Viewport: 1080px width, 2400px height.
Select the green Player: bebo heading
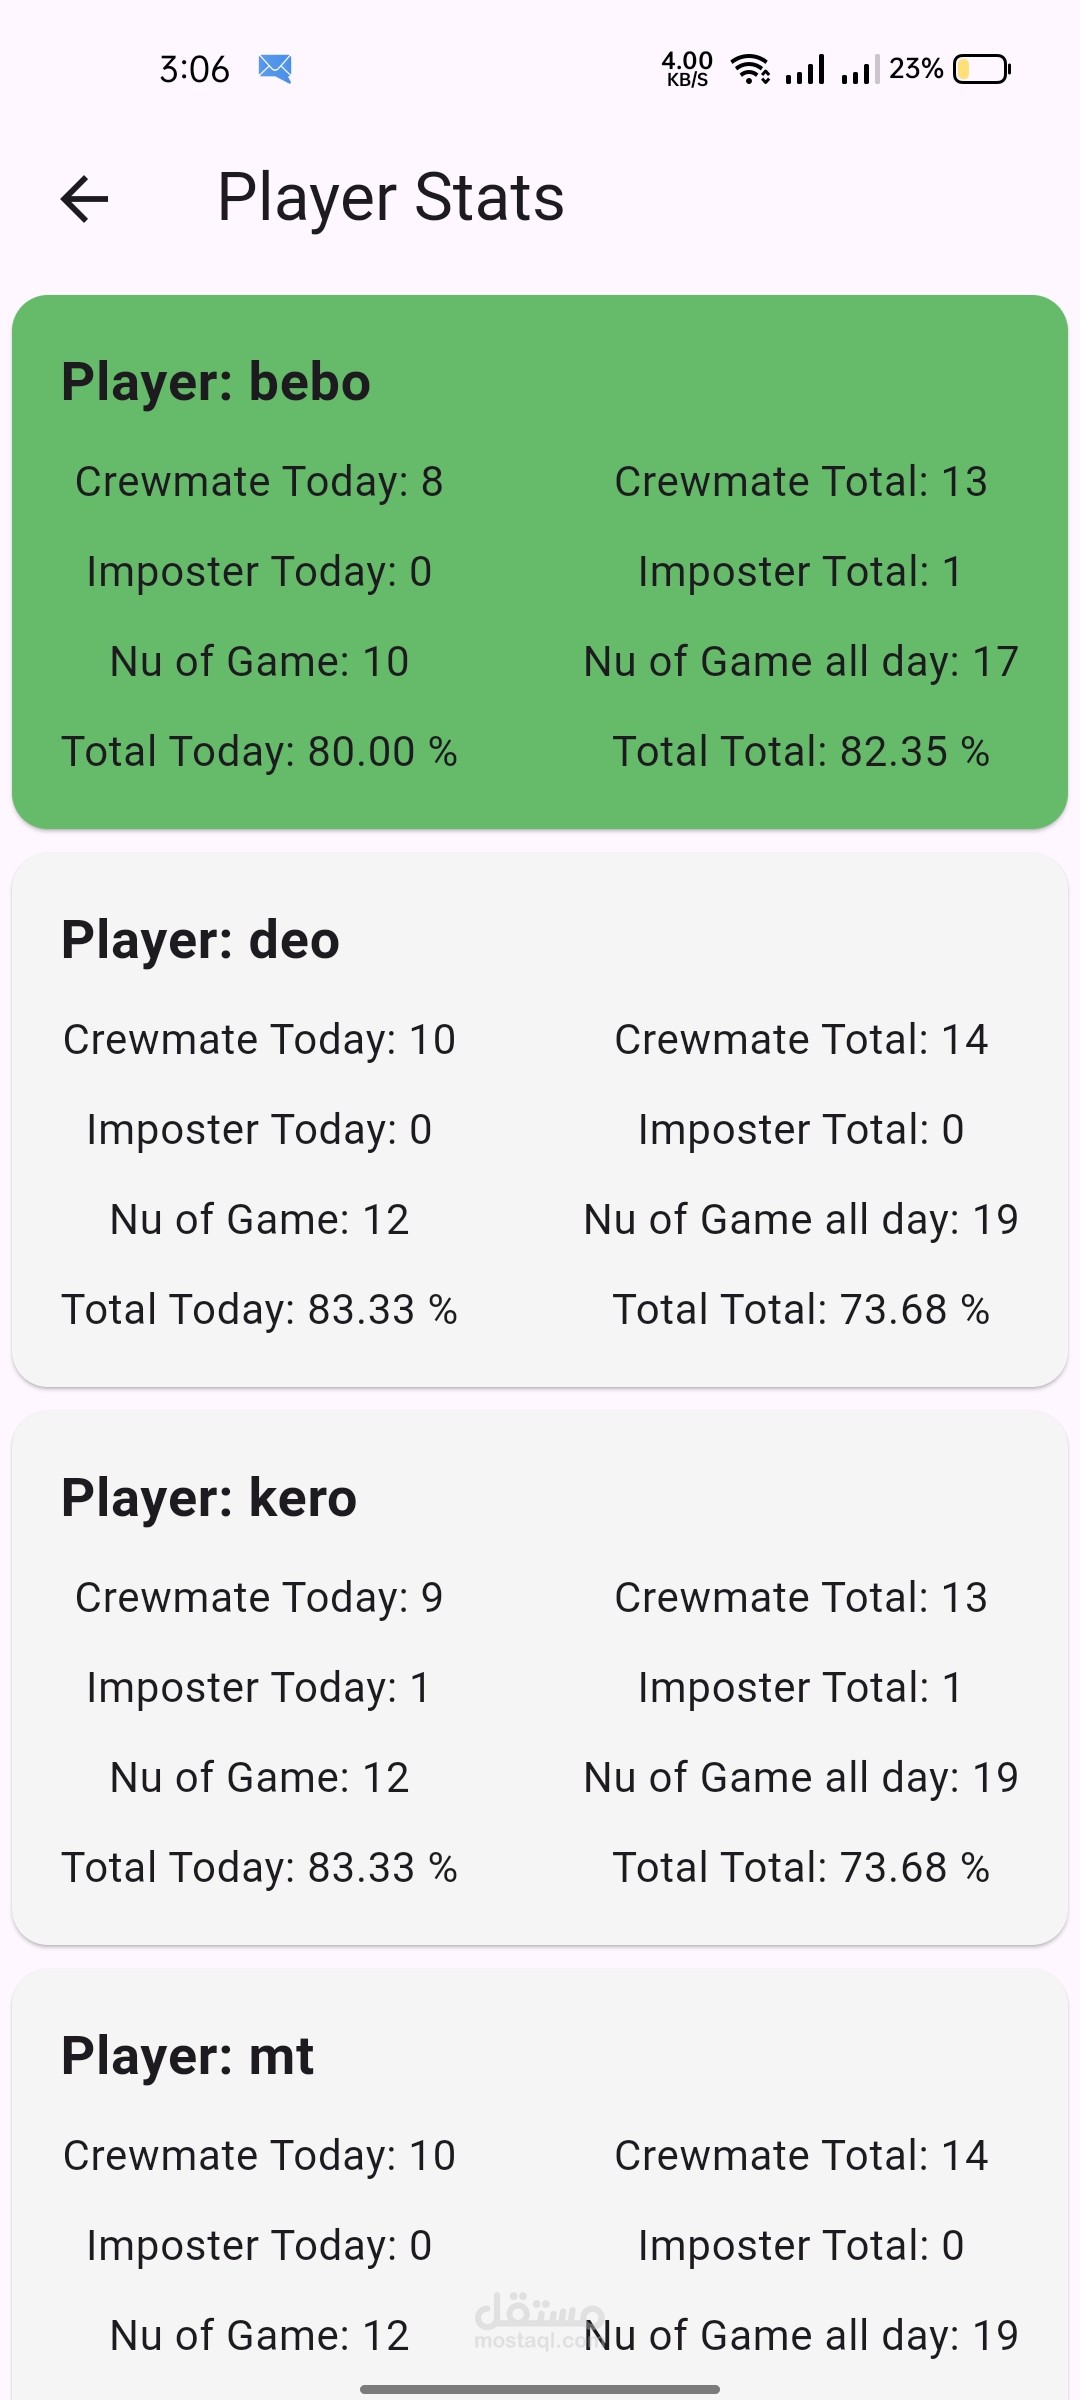216,382
